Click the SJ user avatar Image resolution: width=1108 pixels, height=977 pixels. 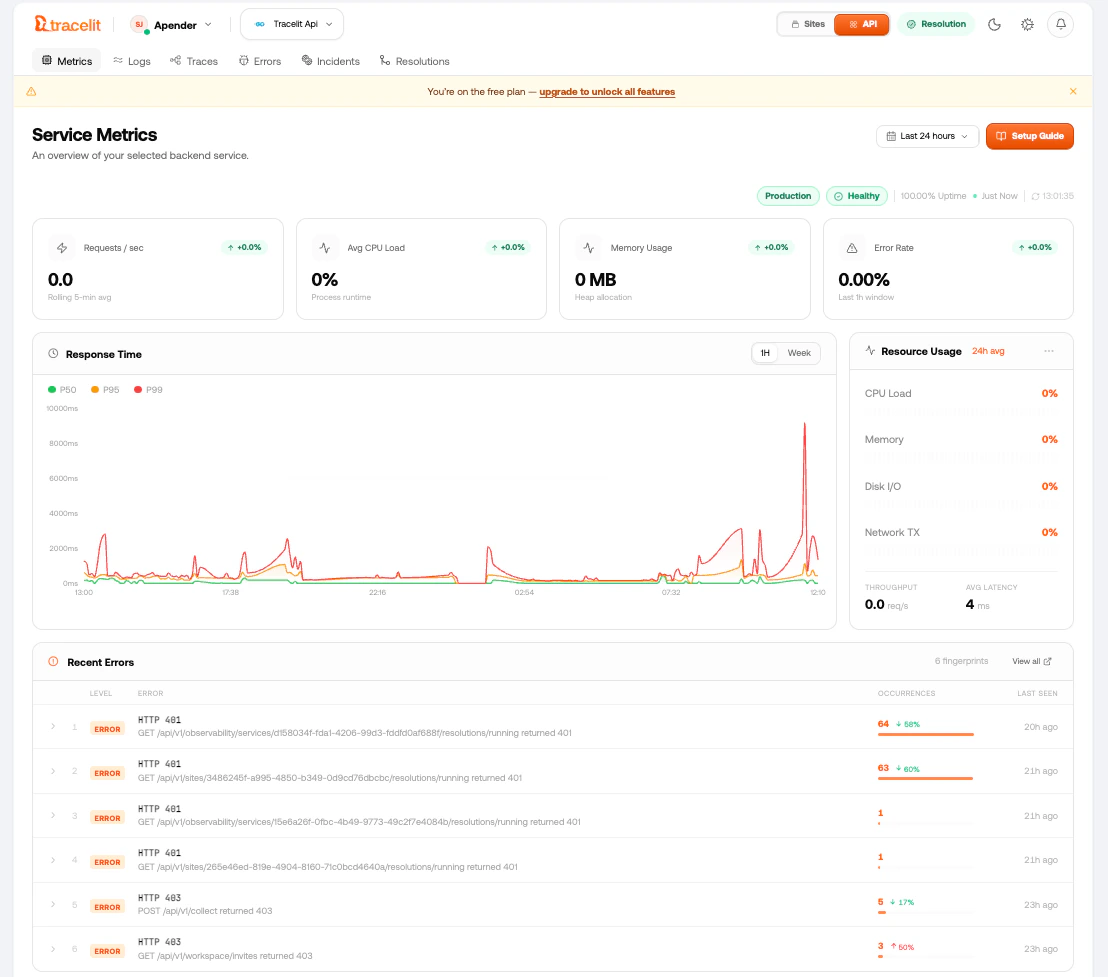(x=139, y=25)
